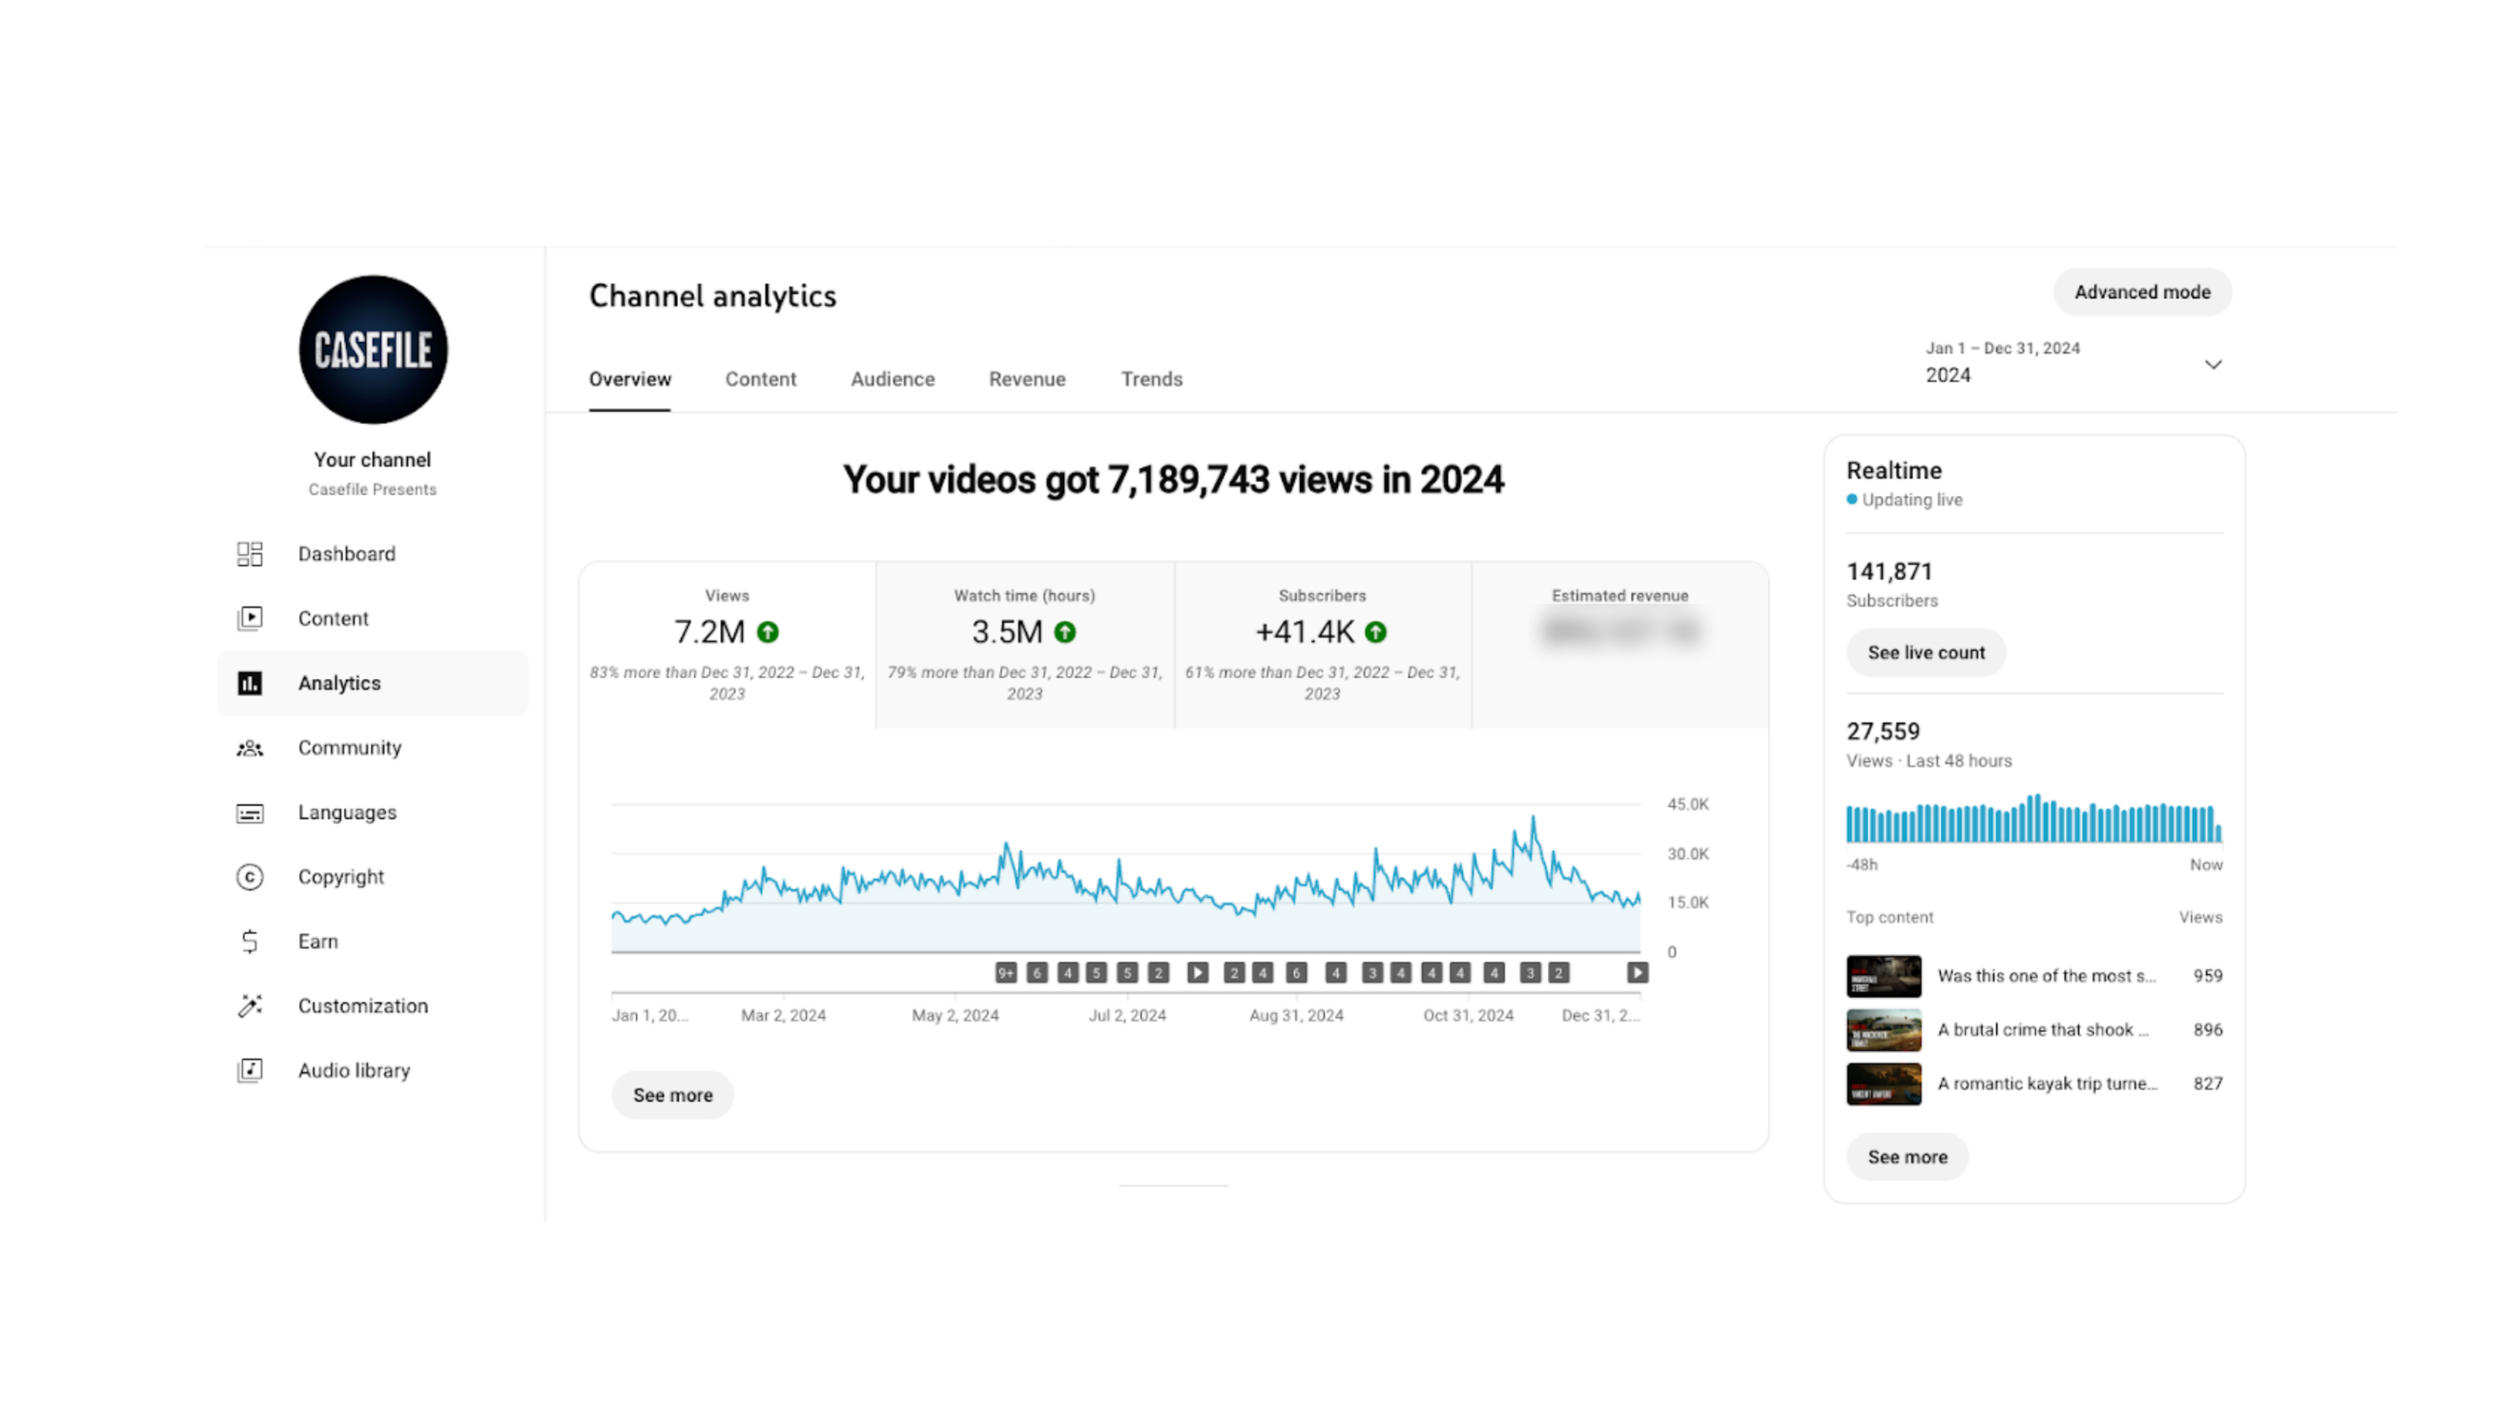Click the Casefile channel avatar

373,350
